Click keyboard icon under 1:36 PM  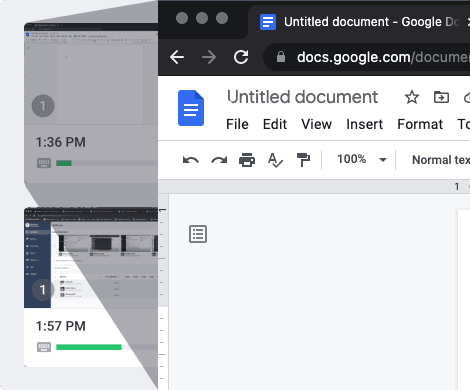[x=44, y=163]
